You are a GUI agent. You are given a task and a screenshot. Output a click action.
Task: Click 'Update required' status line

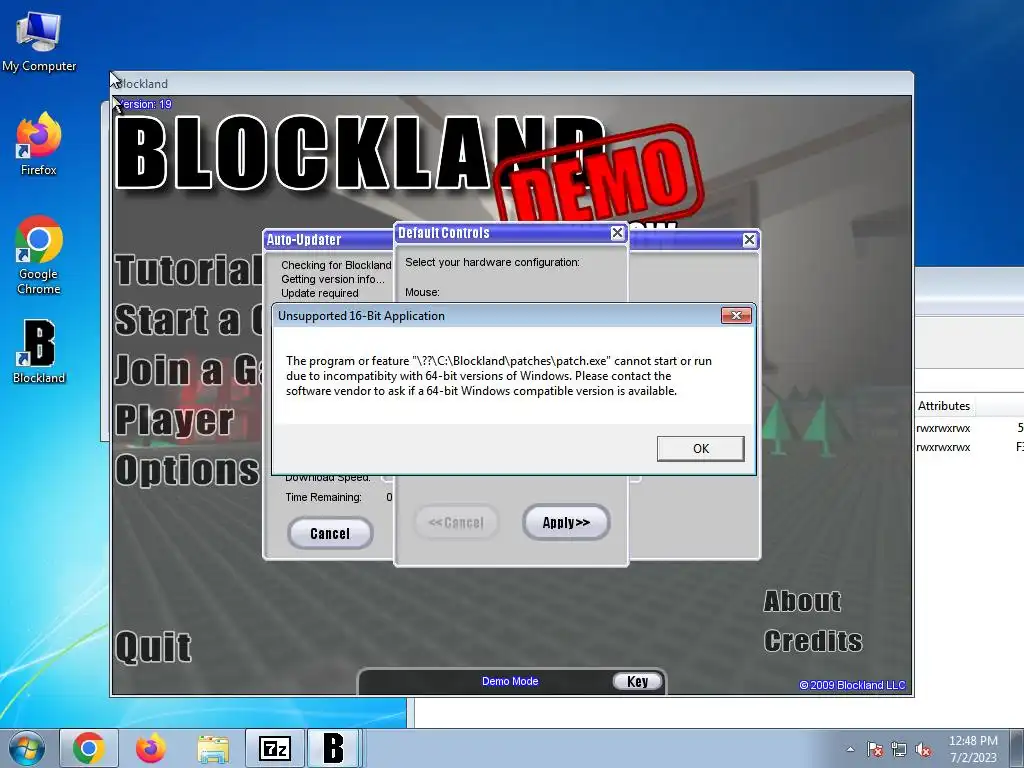pos(320,293)
